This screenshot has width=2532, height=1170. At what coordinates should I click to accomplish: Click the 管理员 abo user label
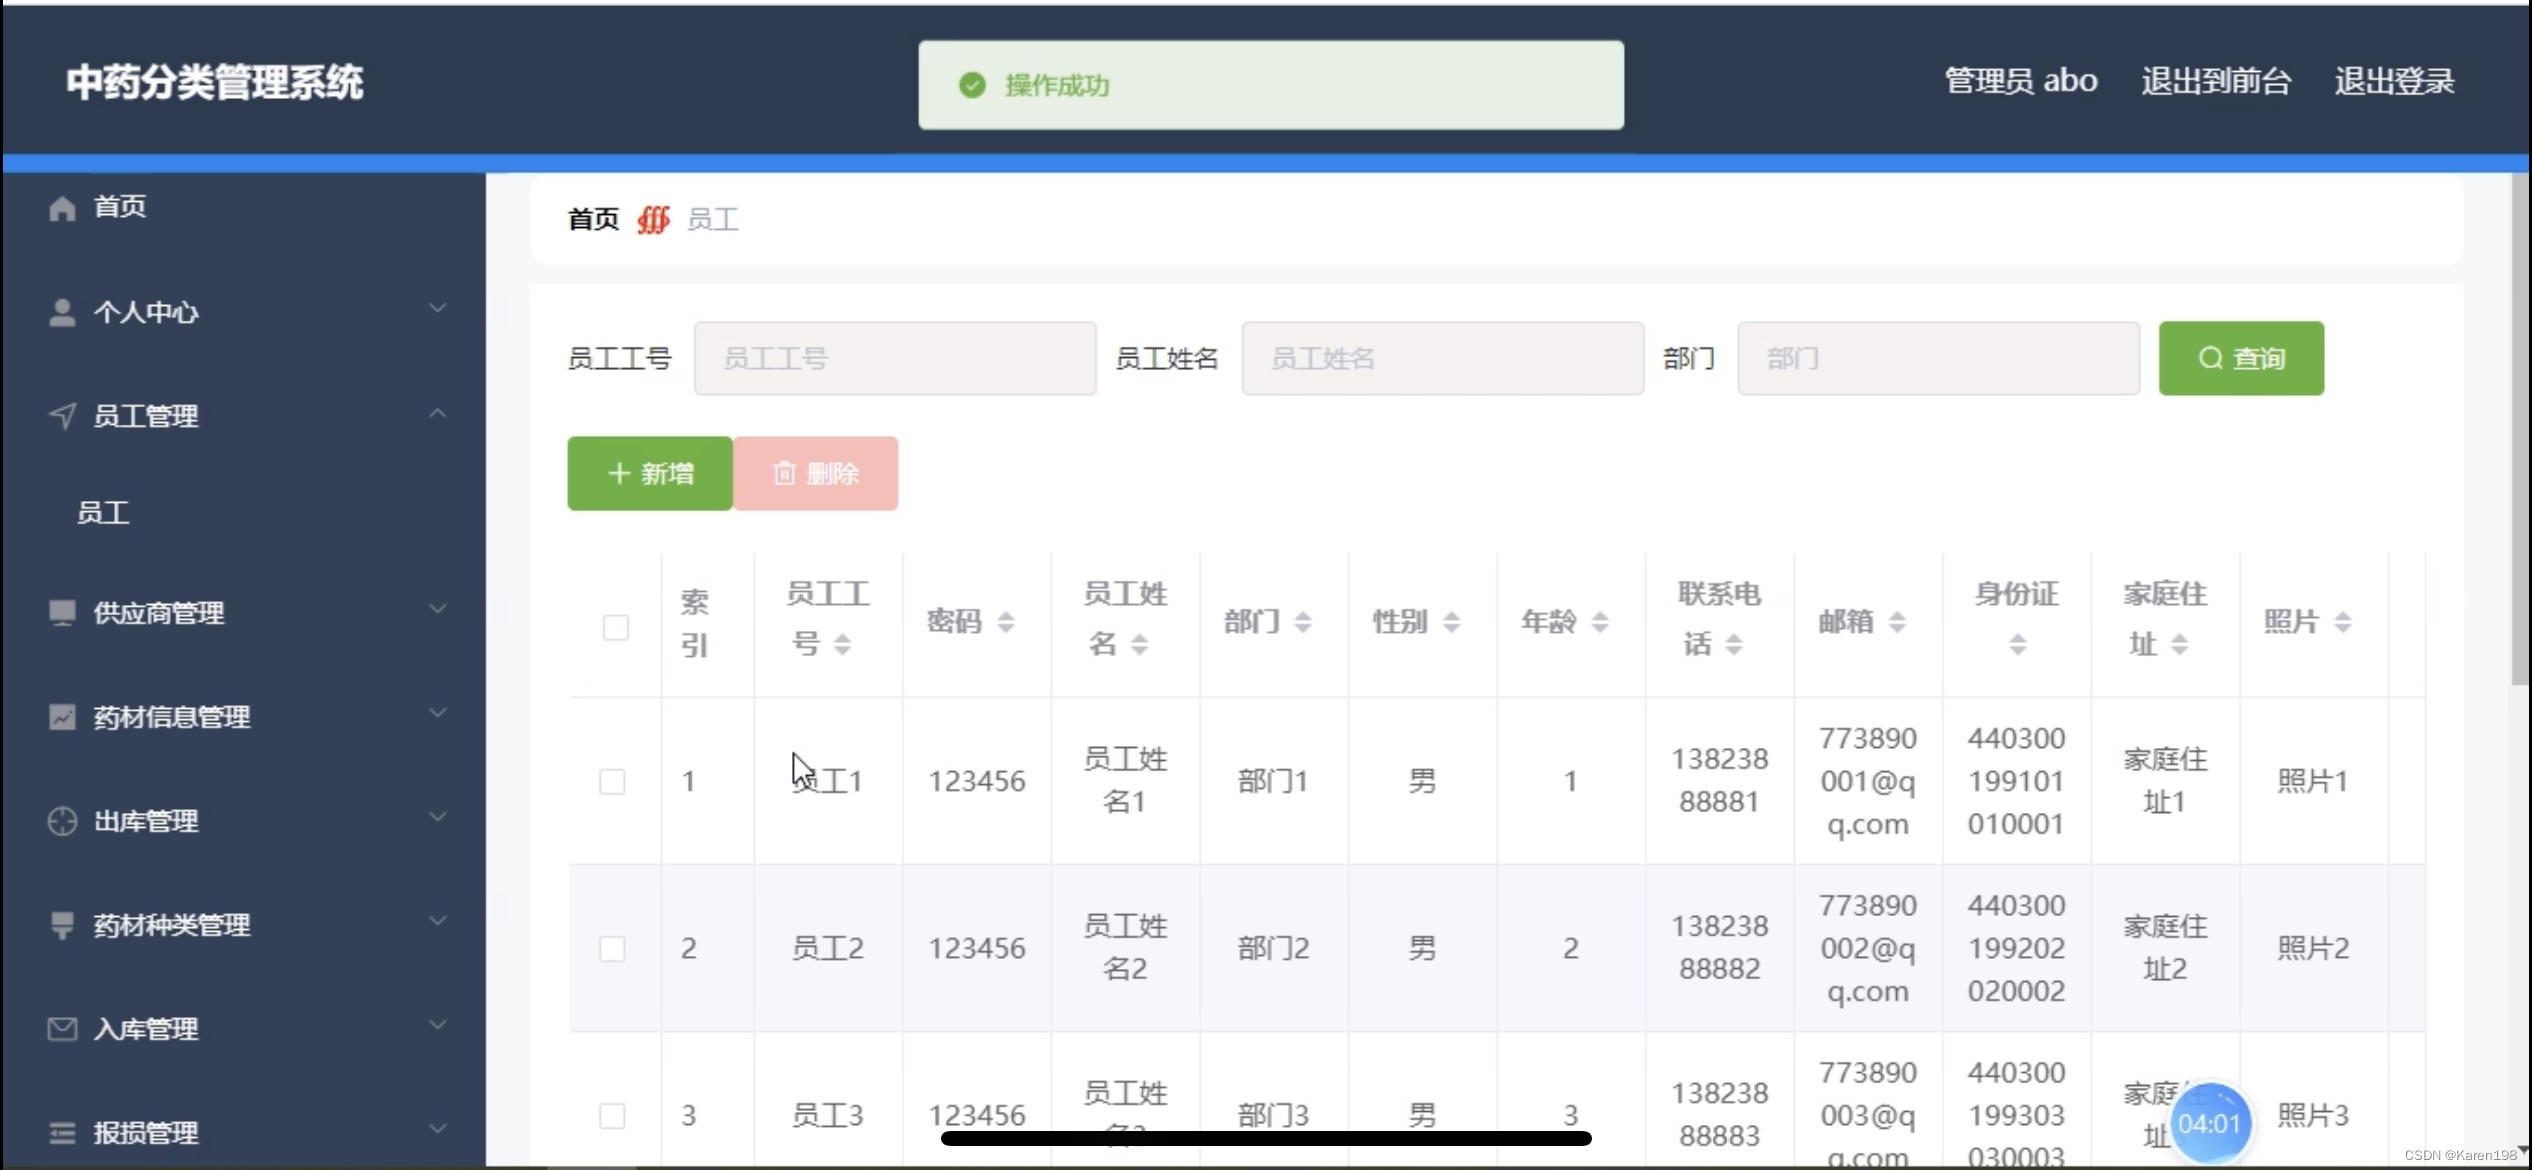pos(2021,81)
